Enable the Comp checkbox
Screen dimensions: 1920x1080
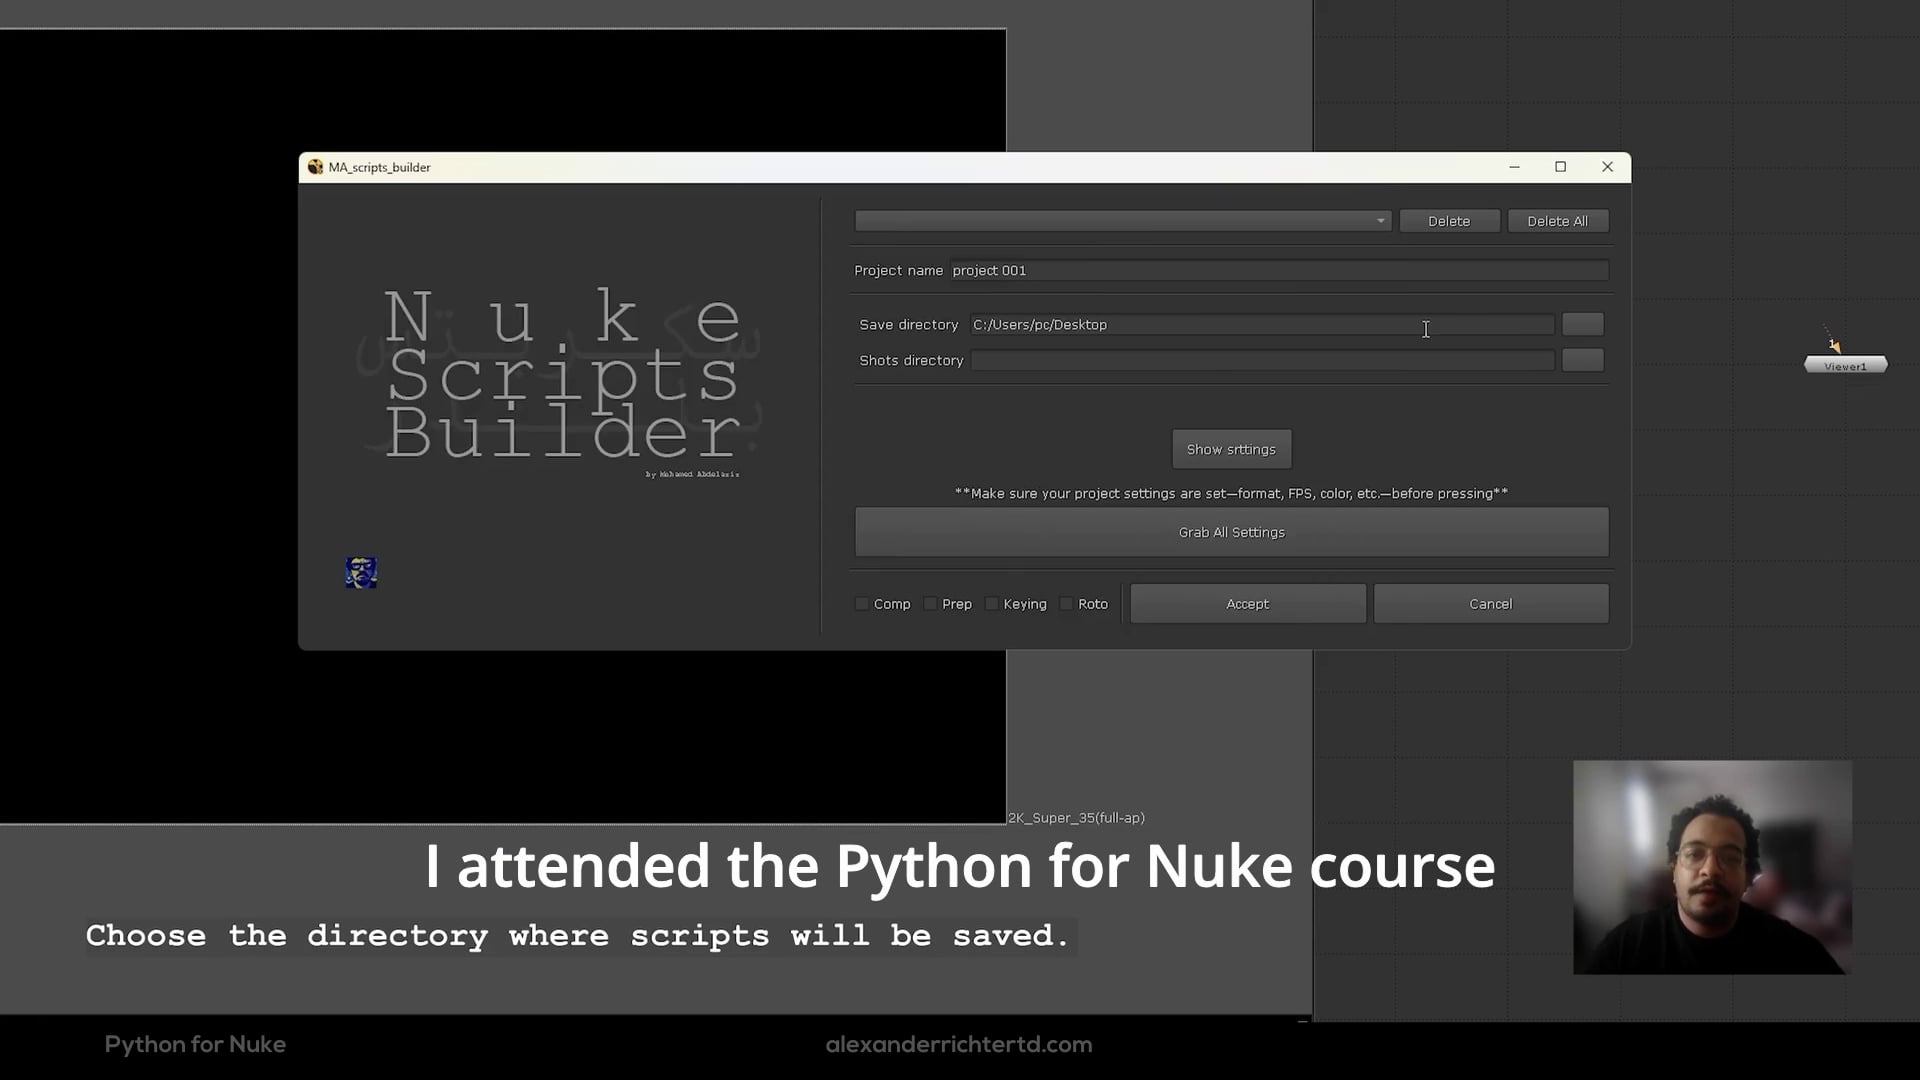[x=862, y=604]
